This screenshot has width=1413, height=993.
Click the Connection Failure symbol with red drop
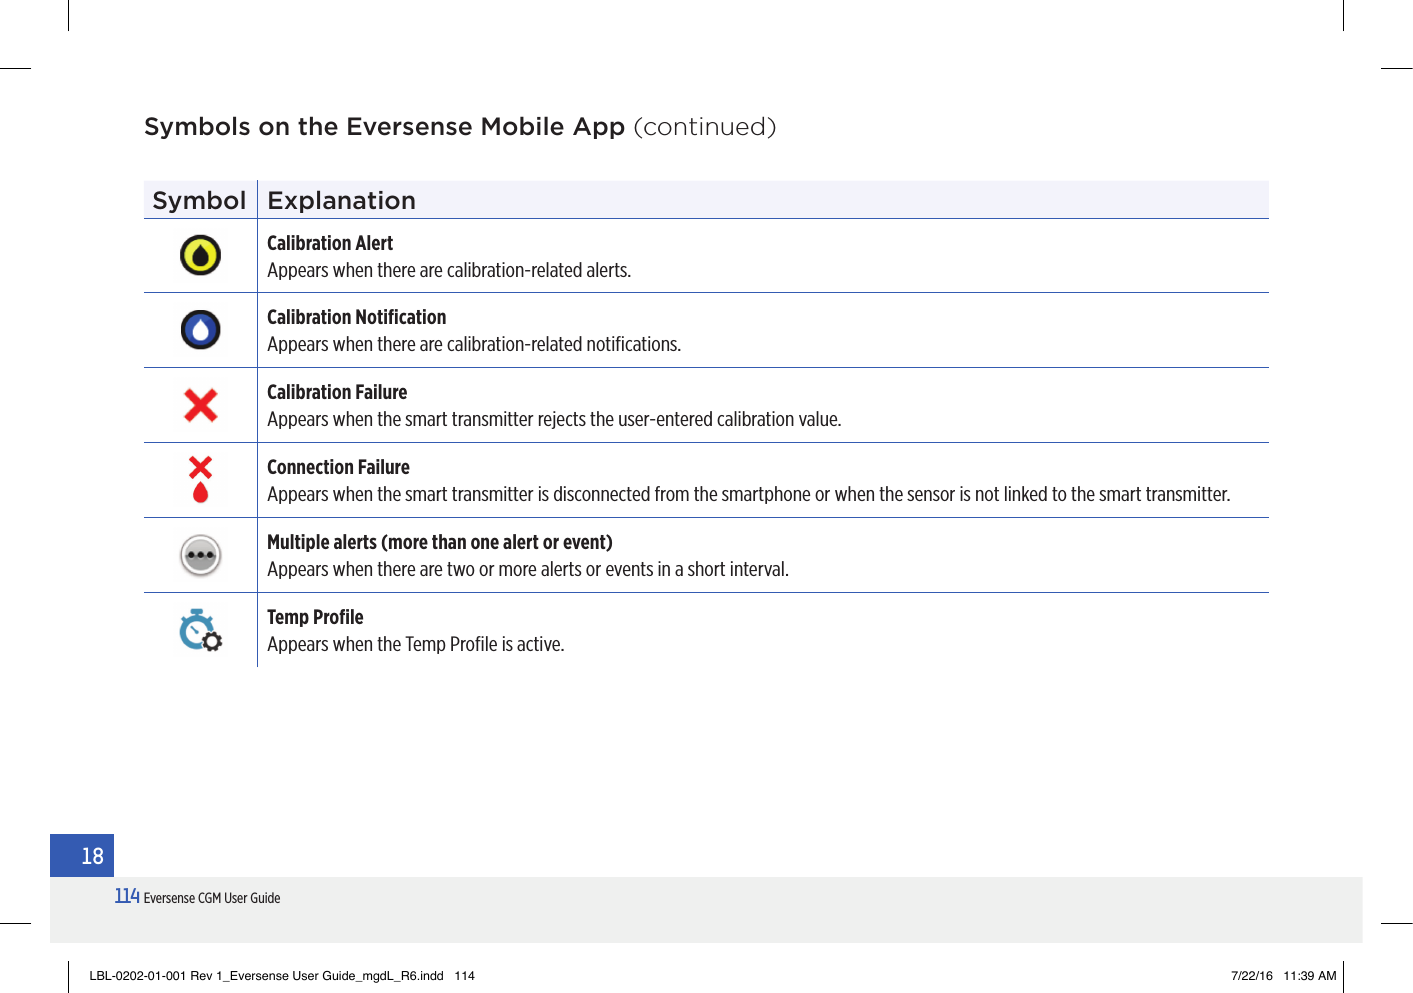200,479
